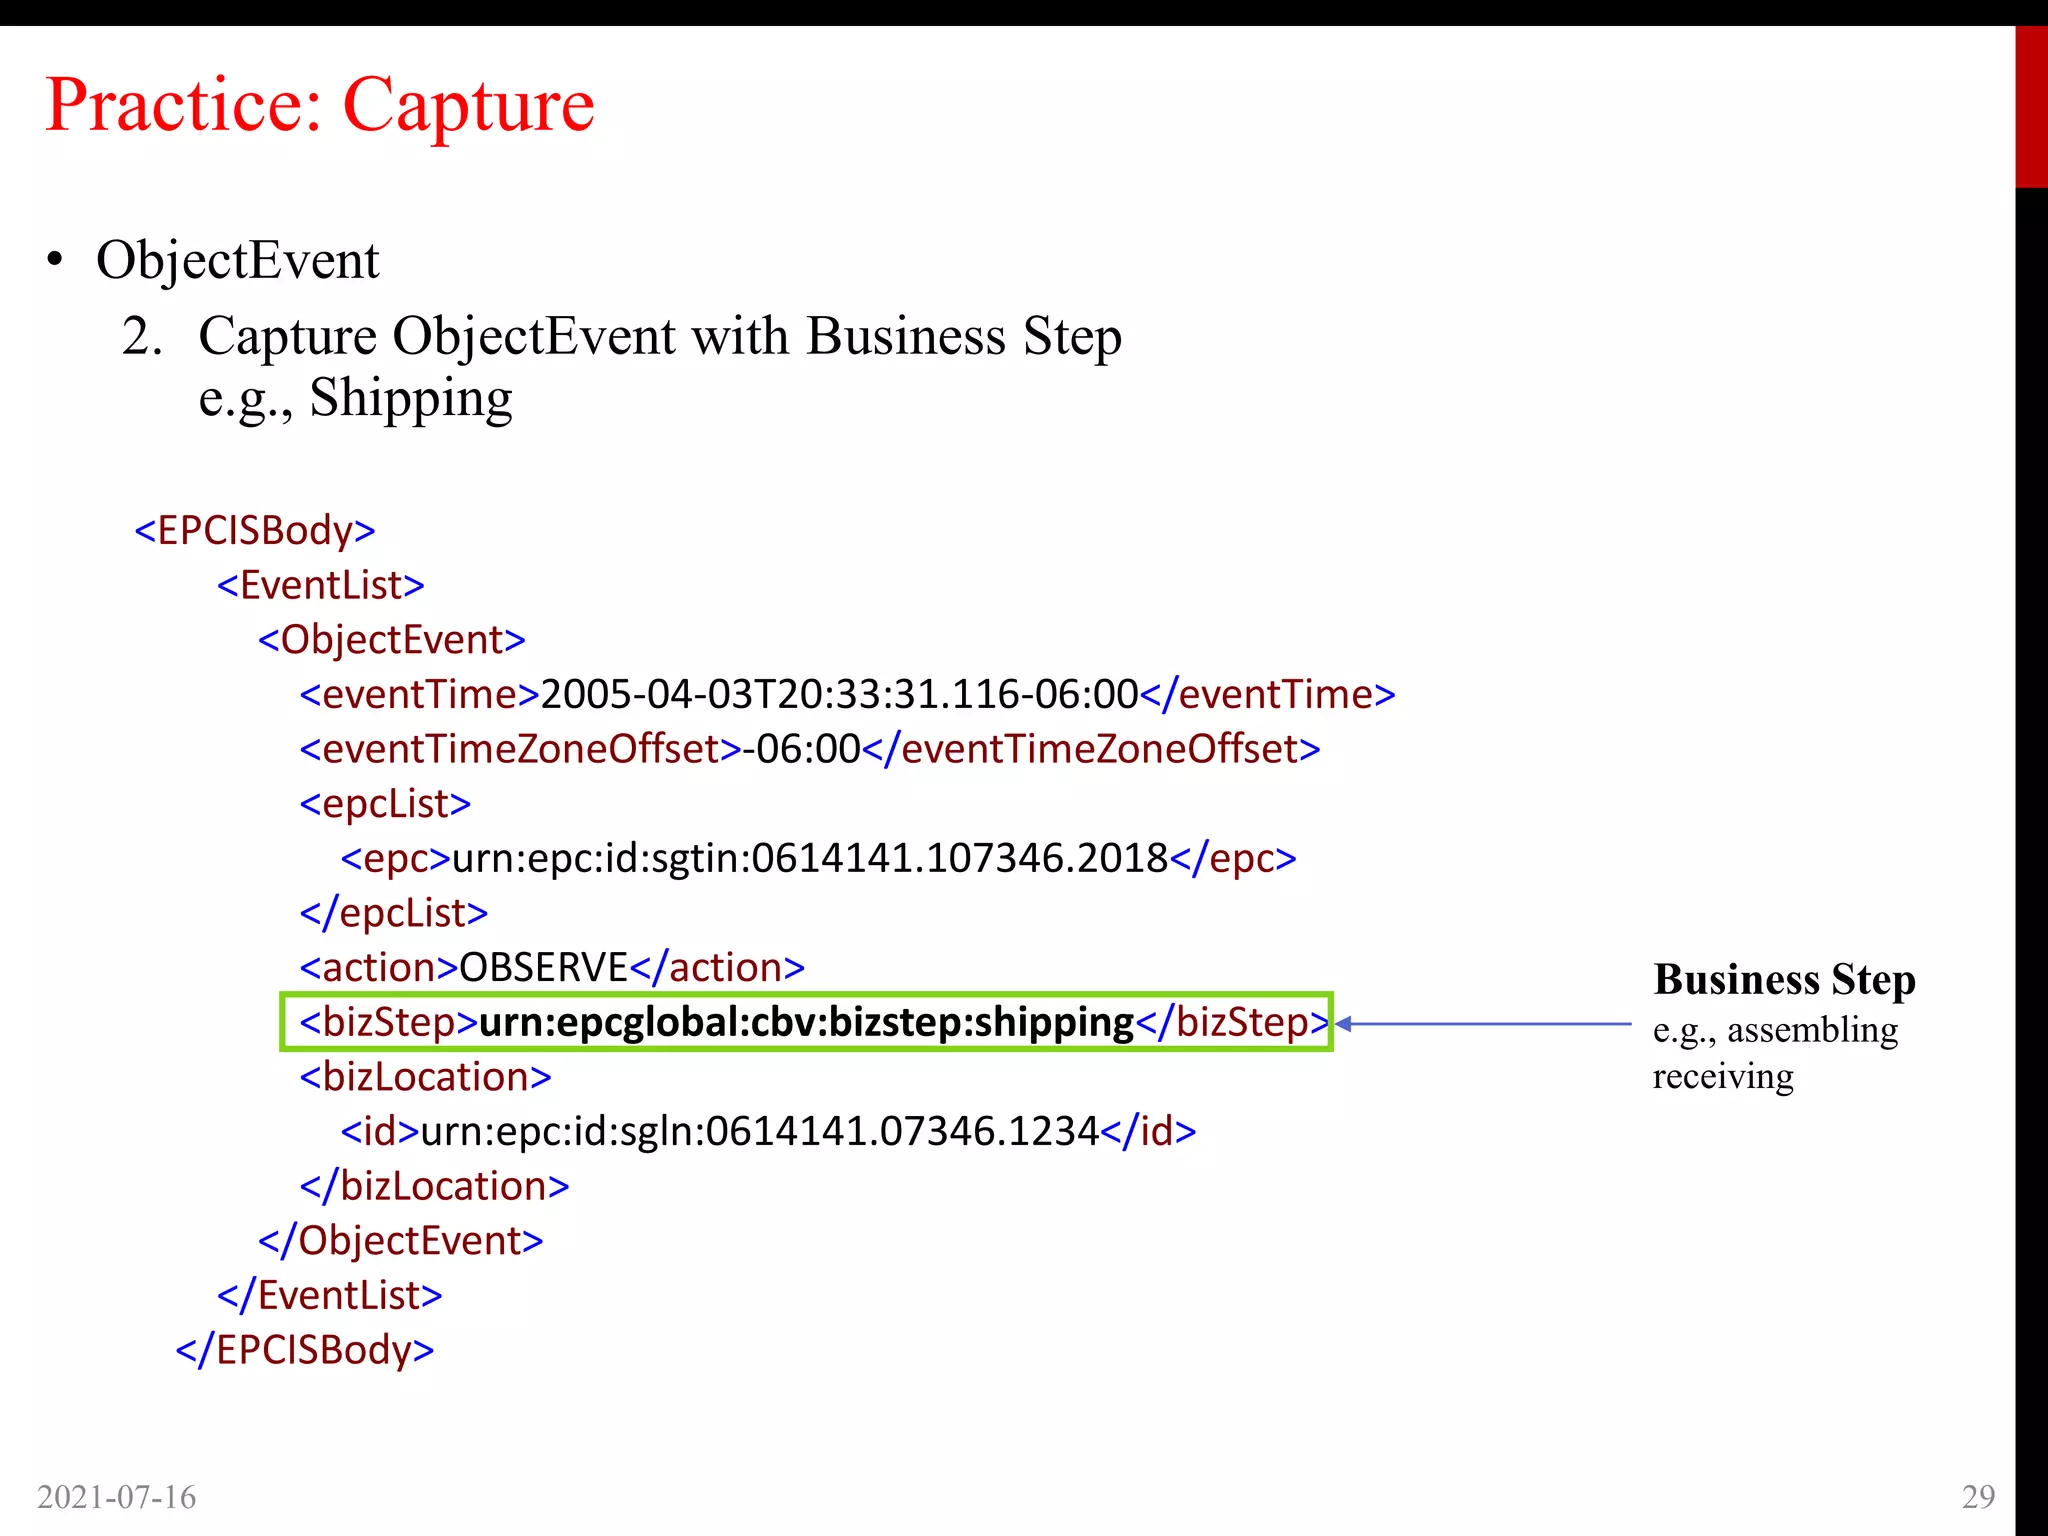
Task: Click the epc urn:epc:id:sgtin:0614141.107346.2018 value
Action: (x=810, y=858)
